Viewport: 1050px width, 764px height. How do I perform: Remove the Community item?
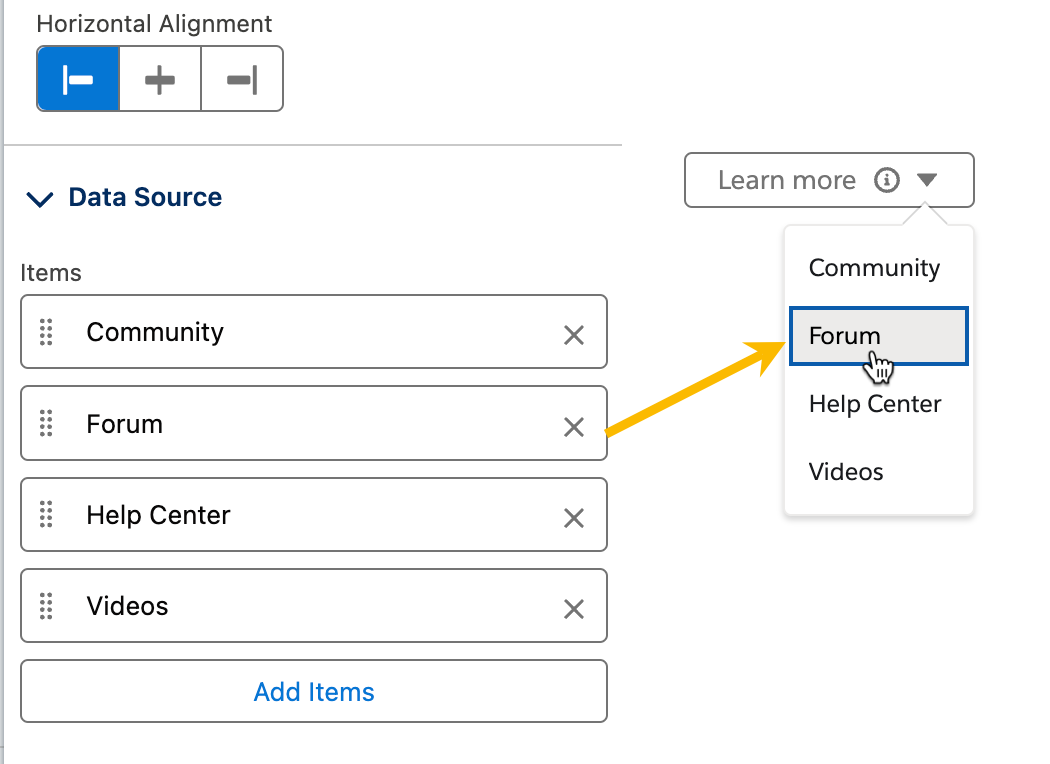tap(574, 335)
